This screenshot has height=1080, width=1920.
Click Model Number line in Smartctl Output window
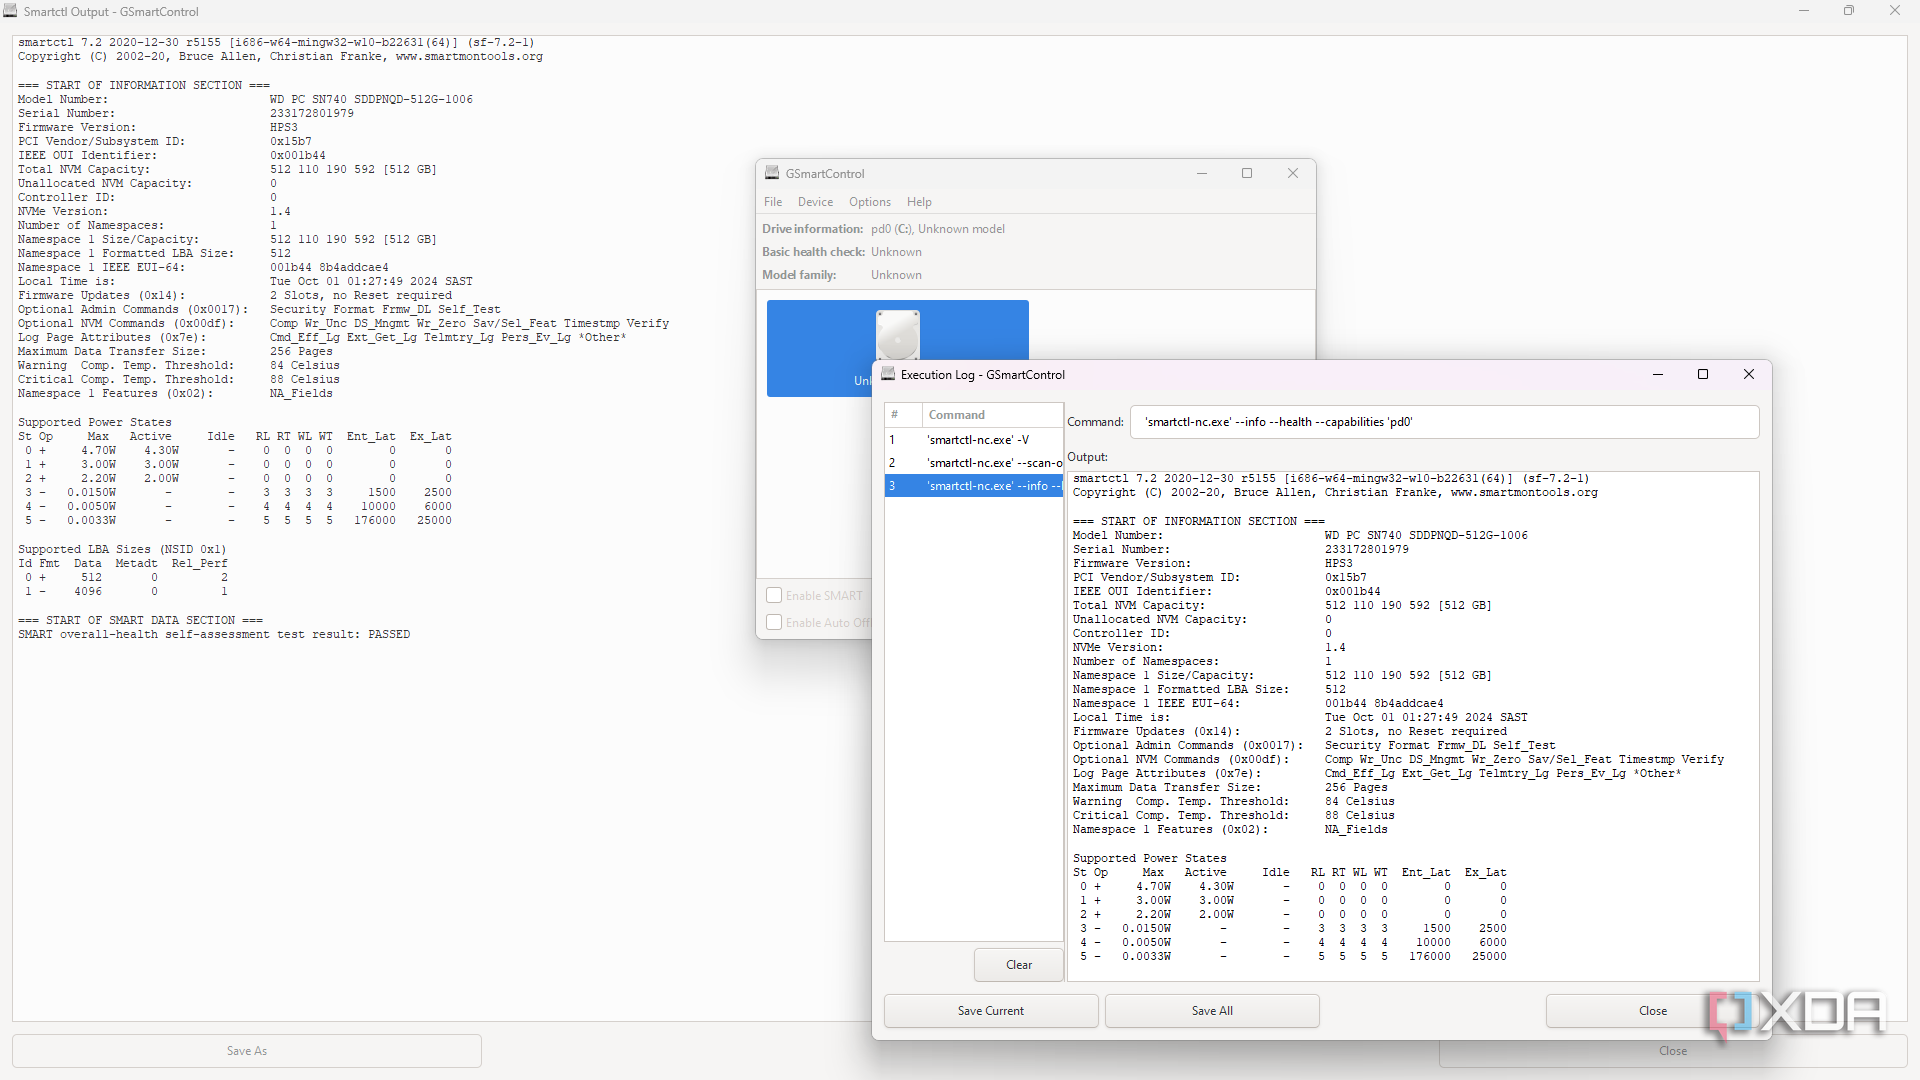point(245,100)
